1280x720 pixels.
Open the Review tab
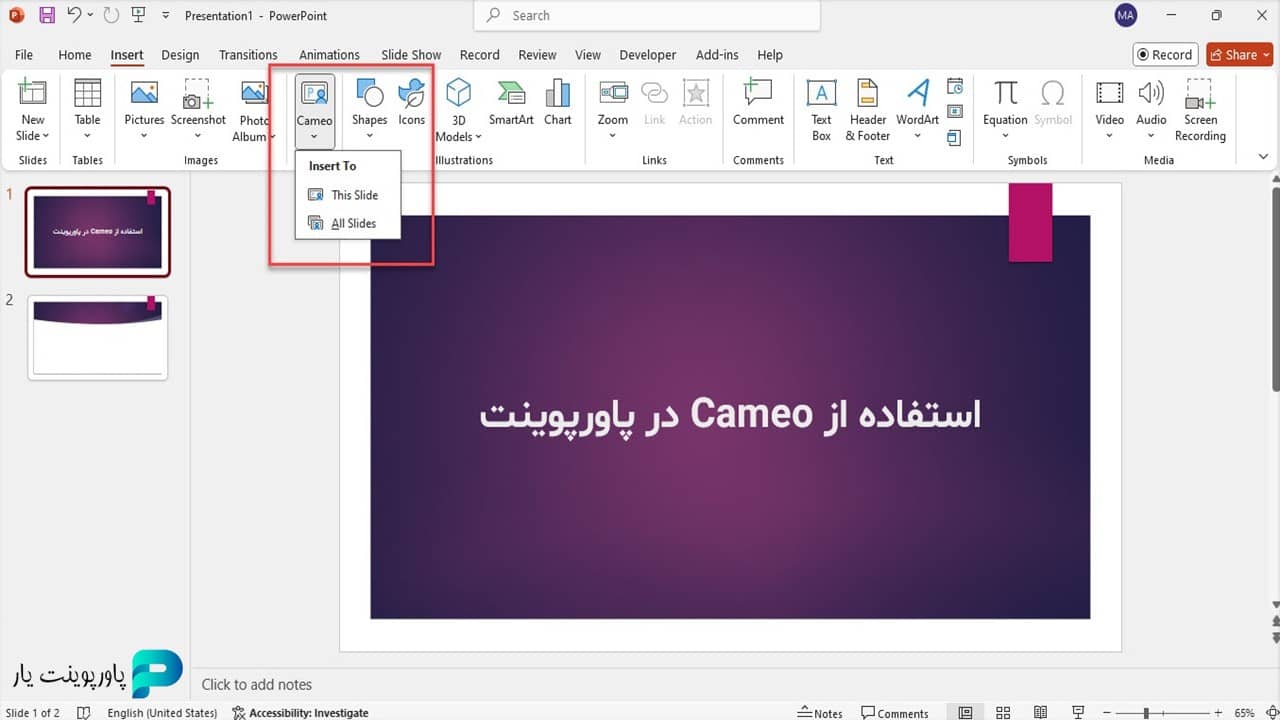click(537, 55)
